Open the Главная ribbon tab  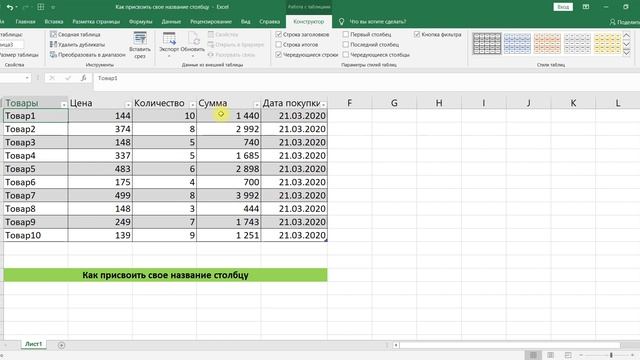[25, 22]
